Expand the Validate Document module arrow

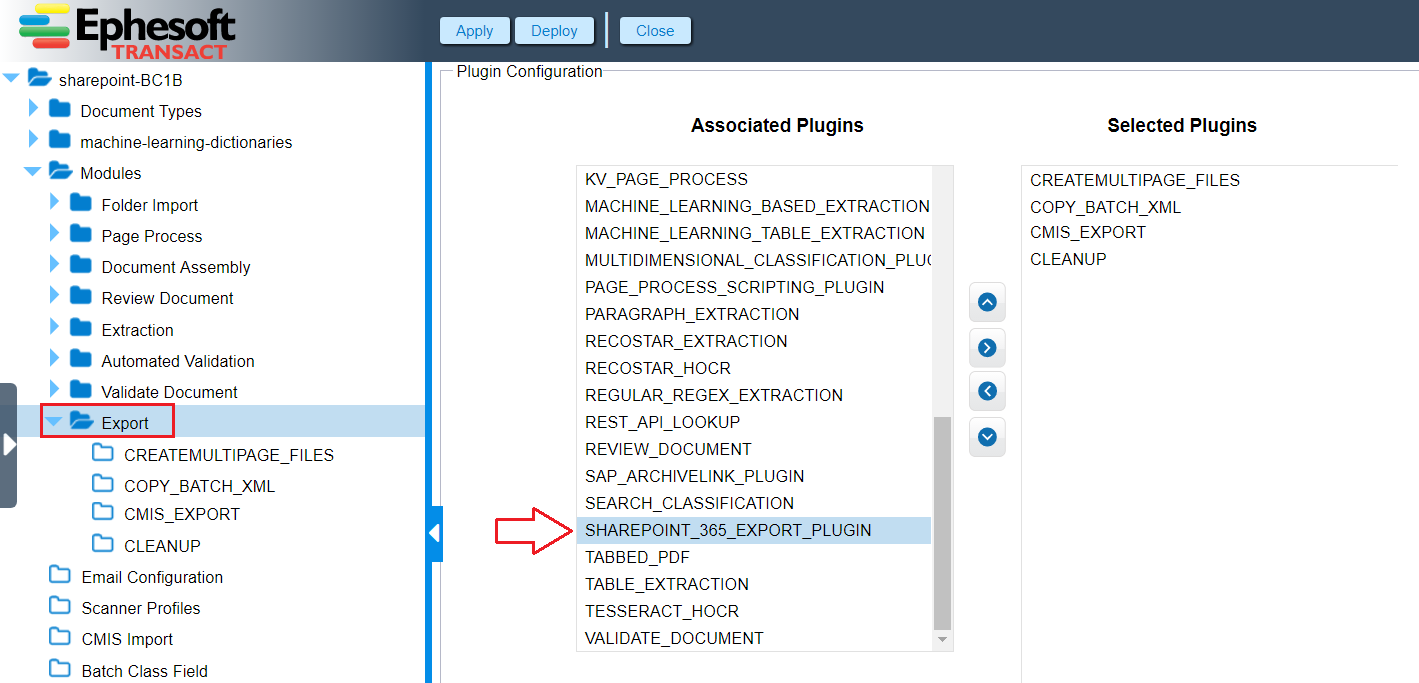[54, 390]
